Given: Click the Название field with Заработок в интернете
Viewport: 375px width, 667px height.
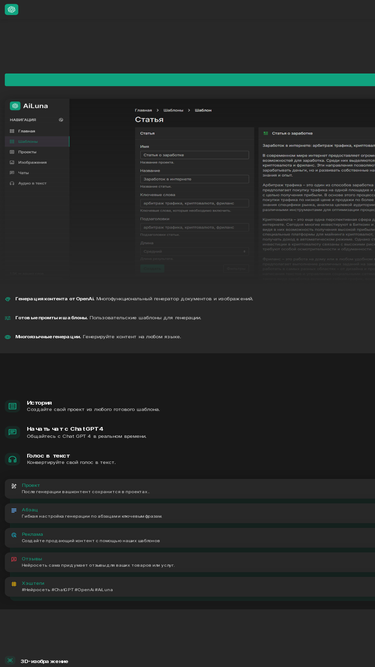Looking at the screenshot, I should pyautogui.click(x=194, y=179).
